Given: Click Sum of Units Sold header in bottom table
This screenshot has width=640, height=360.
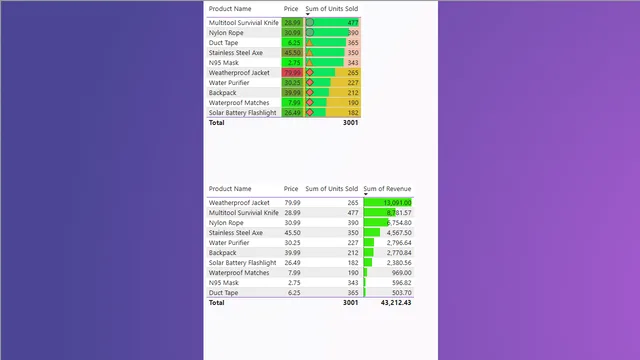Looking at the screenshot, I should [x=331, y=189].
